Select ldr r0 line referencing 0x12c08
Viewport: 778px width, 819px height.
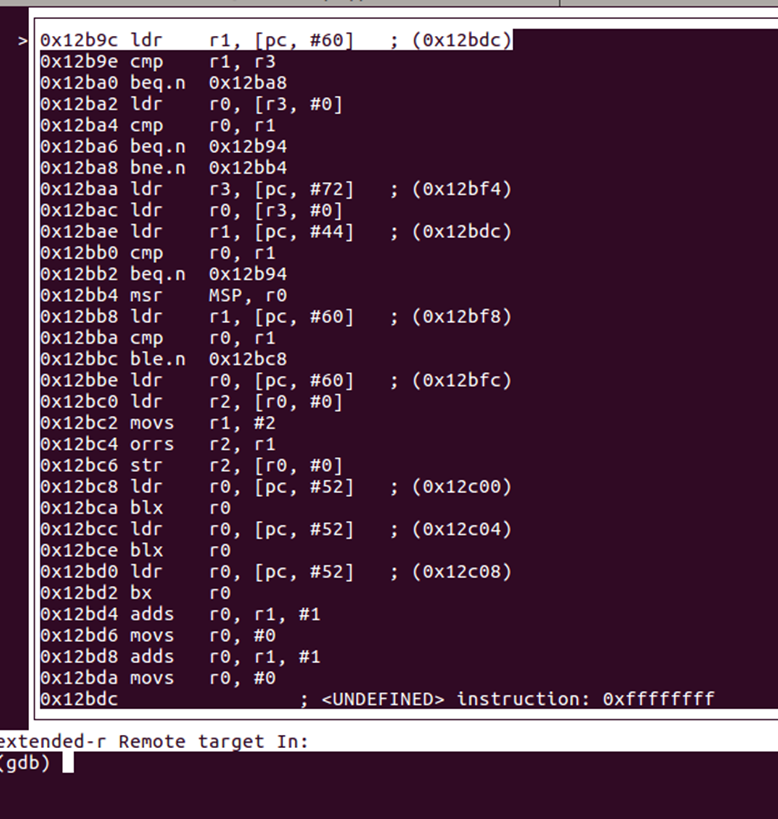click(276, 572)
